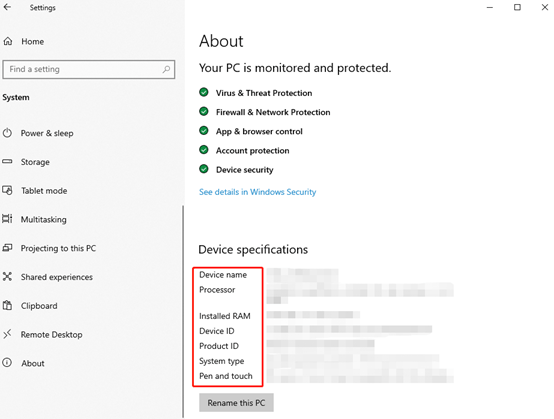Click the Account protection text
This screenshot has width=554, height=419.
tap(253, 151)
